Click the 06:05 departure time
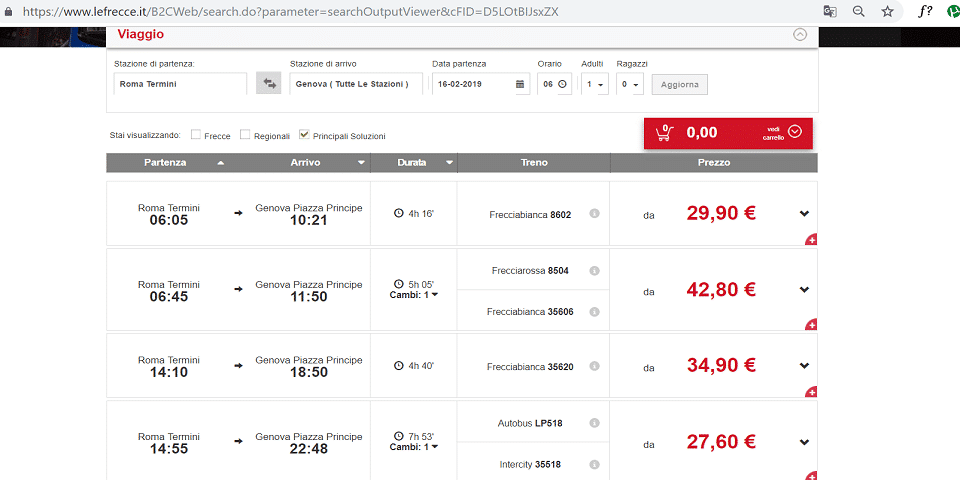The width and height of the screenshot is (960, 480). click(169, 220)
